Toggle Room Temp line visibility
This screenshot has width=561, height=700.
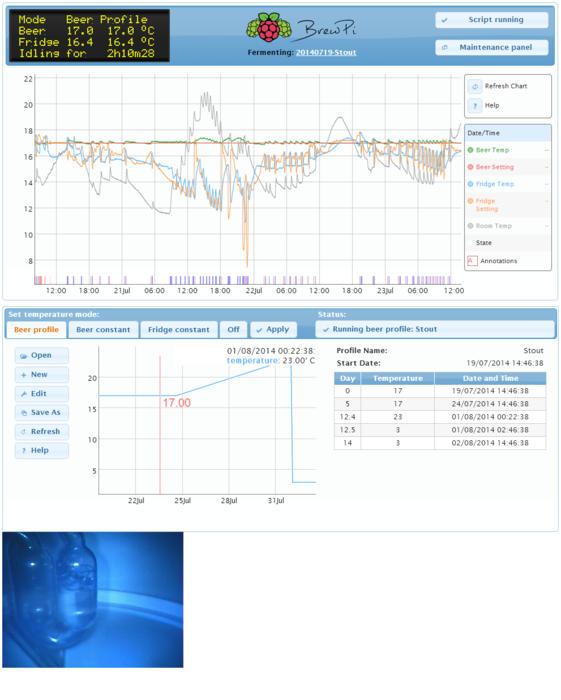point(507,226)
